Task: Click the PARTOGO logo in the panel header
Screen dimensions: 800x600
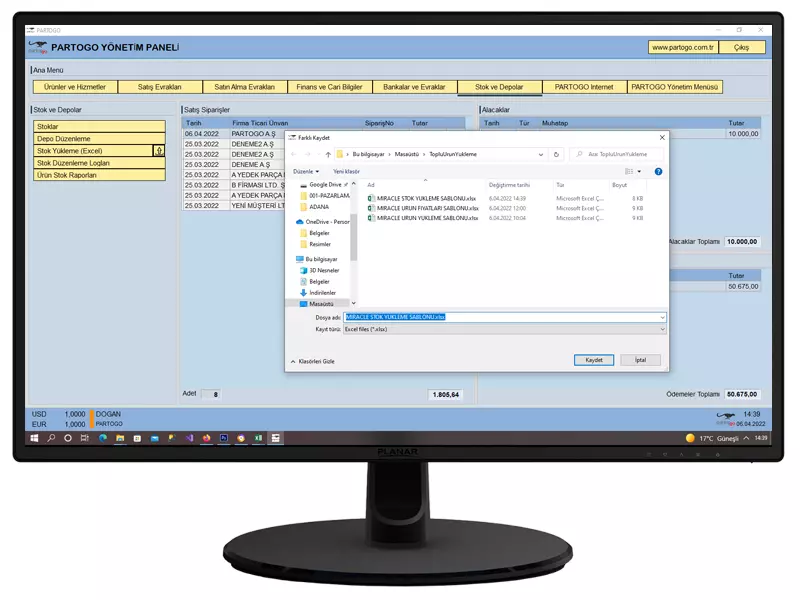Action: tap(38, 47)
